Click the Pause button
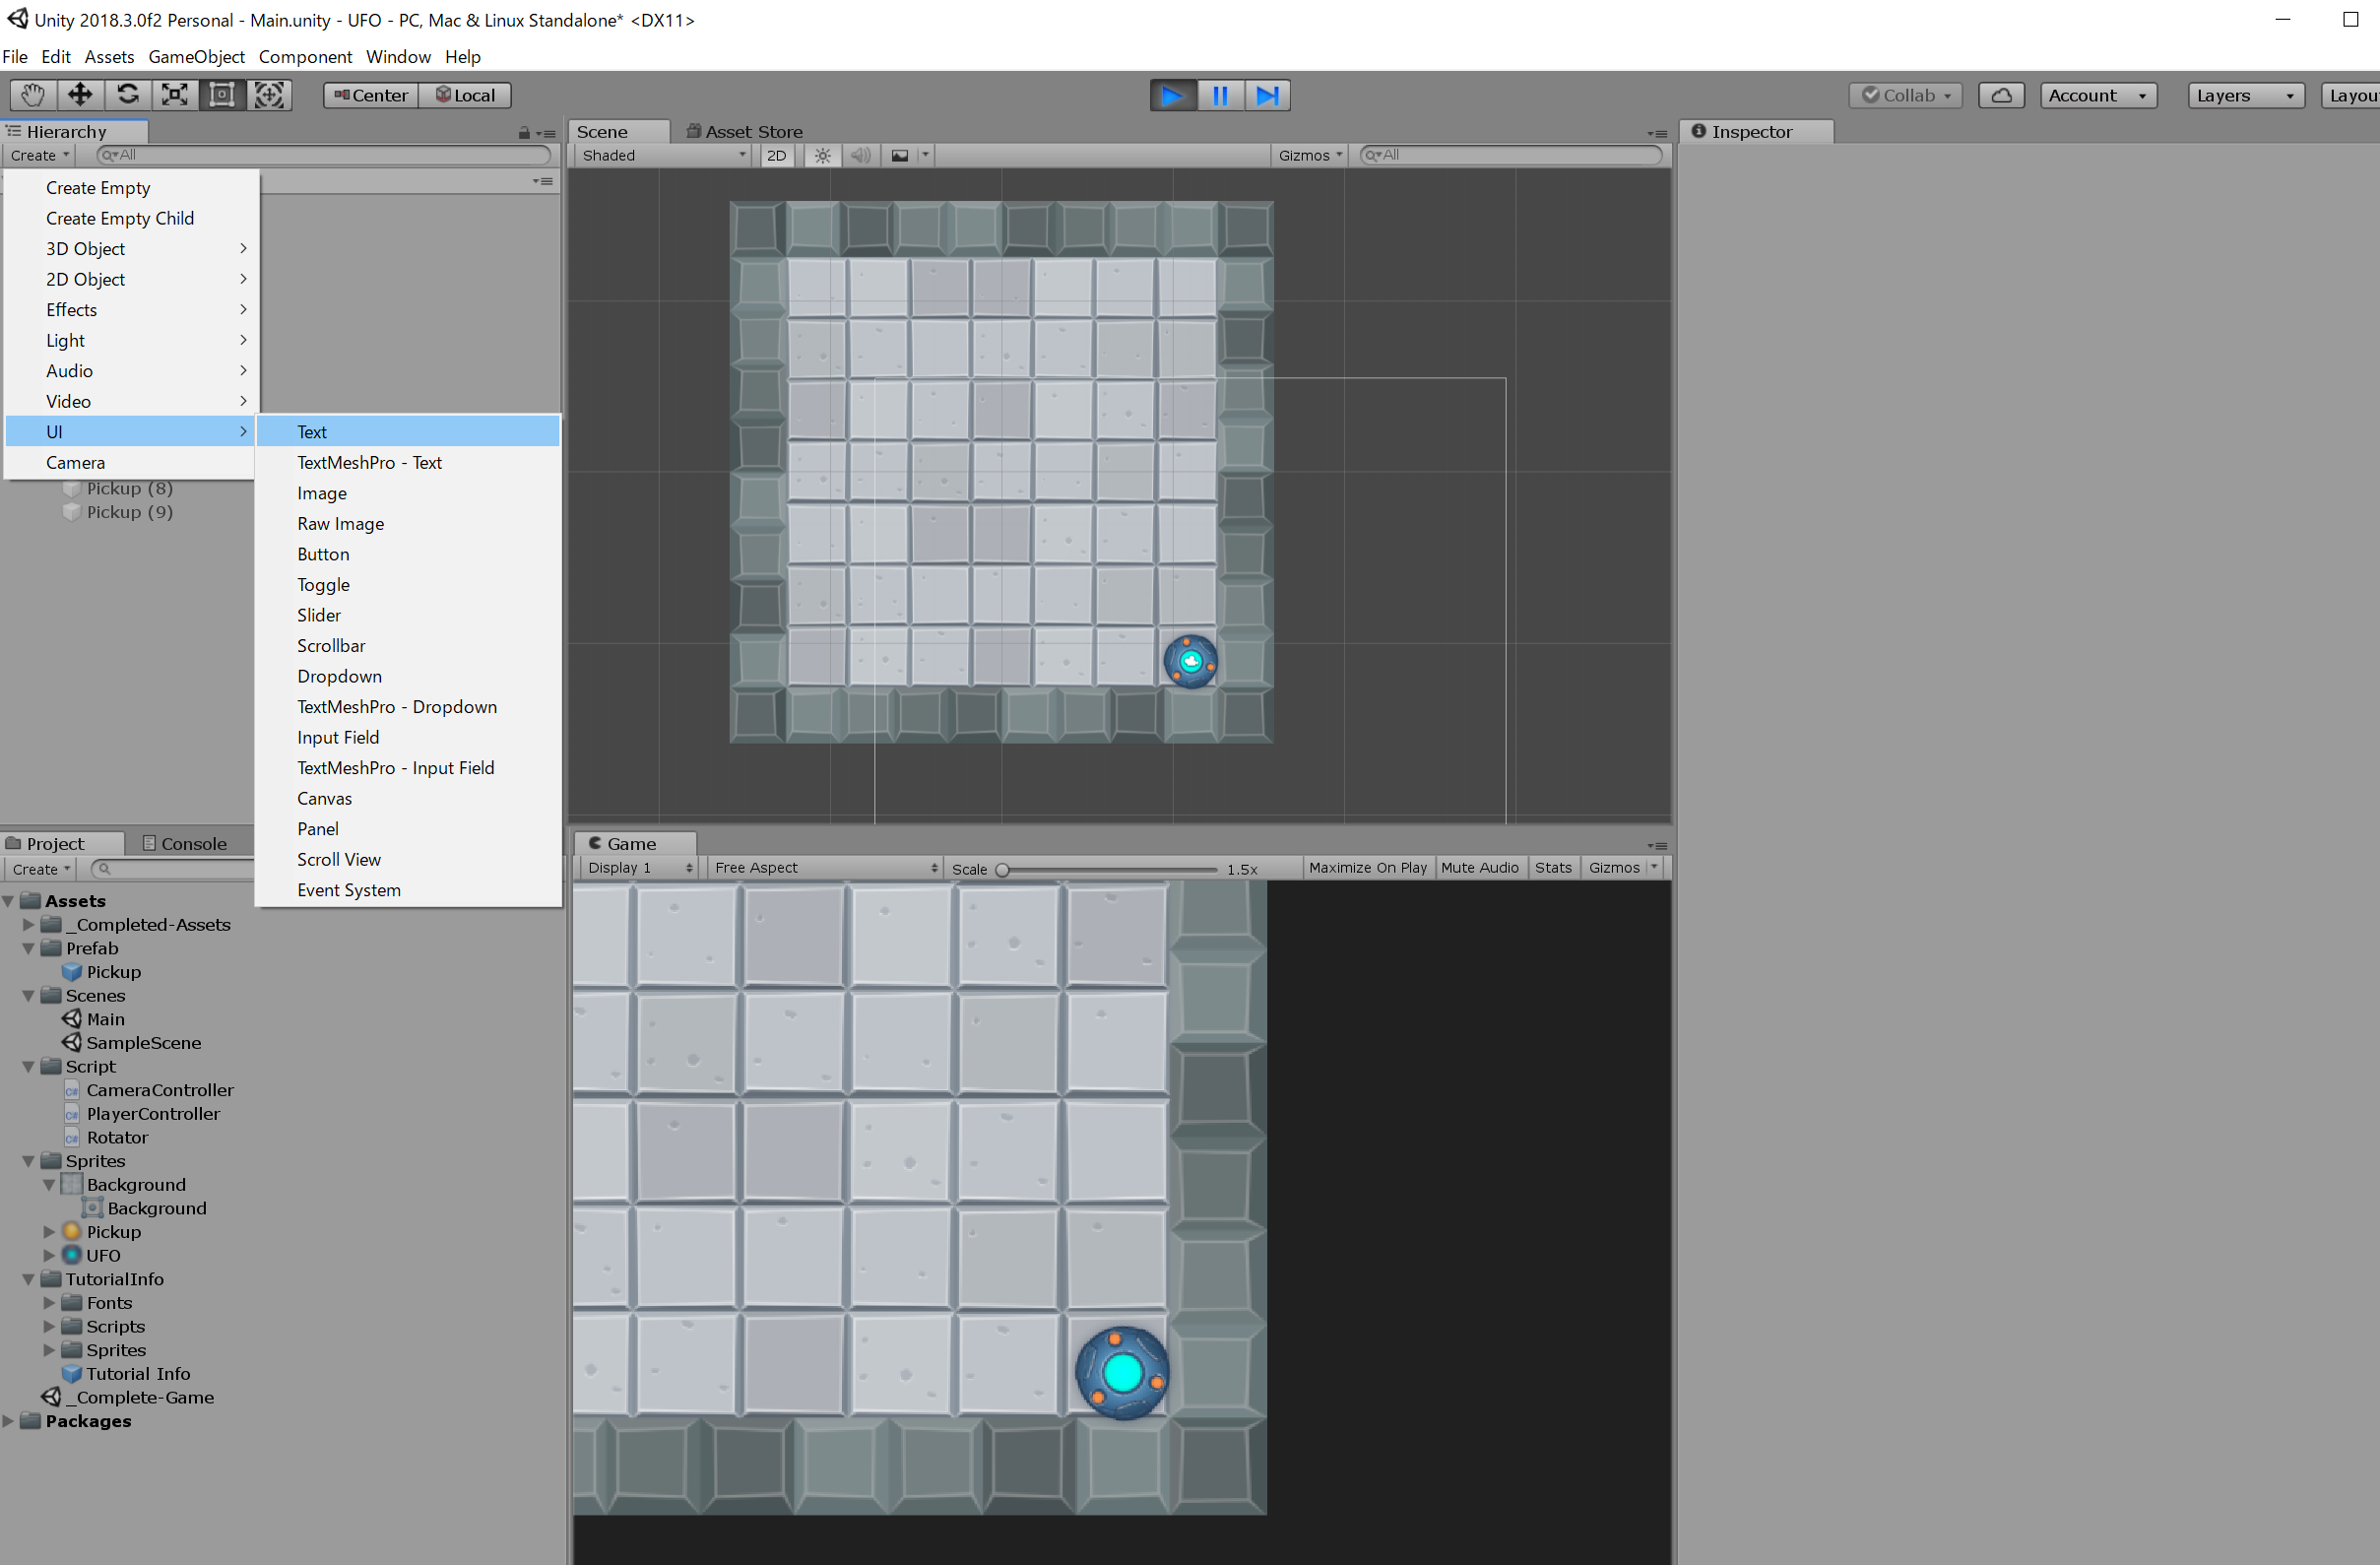2380x1565 pixels. (1220, 95)
